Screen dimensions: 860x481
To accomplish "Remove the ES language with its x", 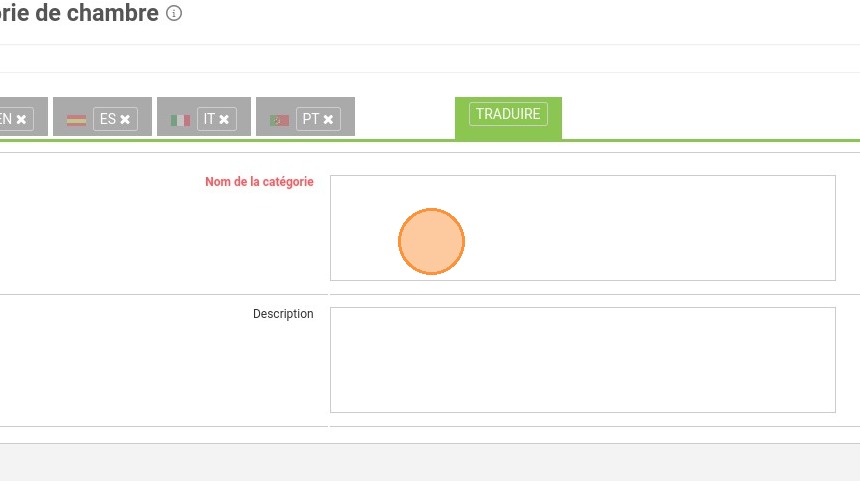I will [125, 119].
